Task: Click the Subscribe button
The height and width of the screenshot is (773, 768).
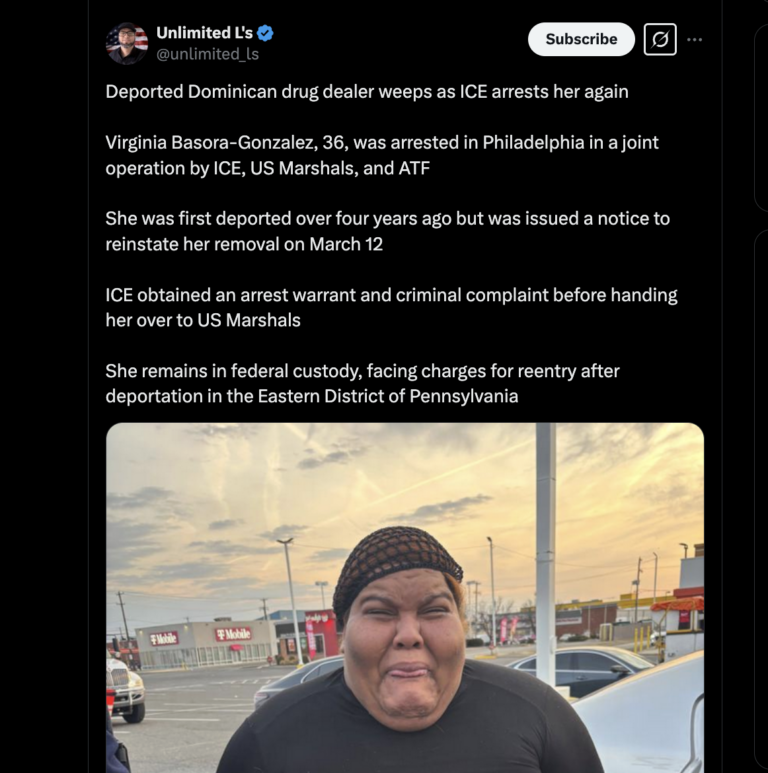Action: [581, 39]
